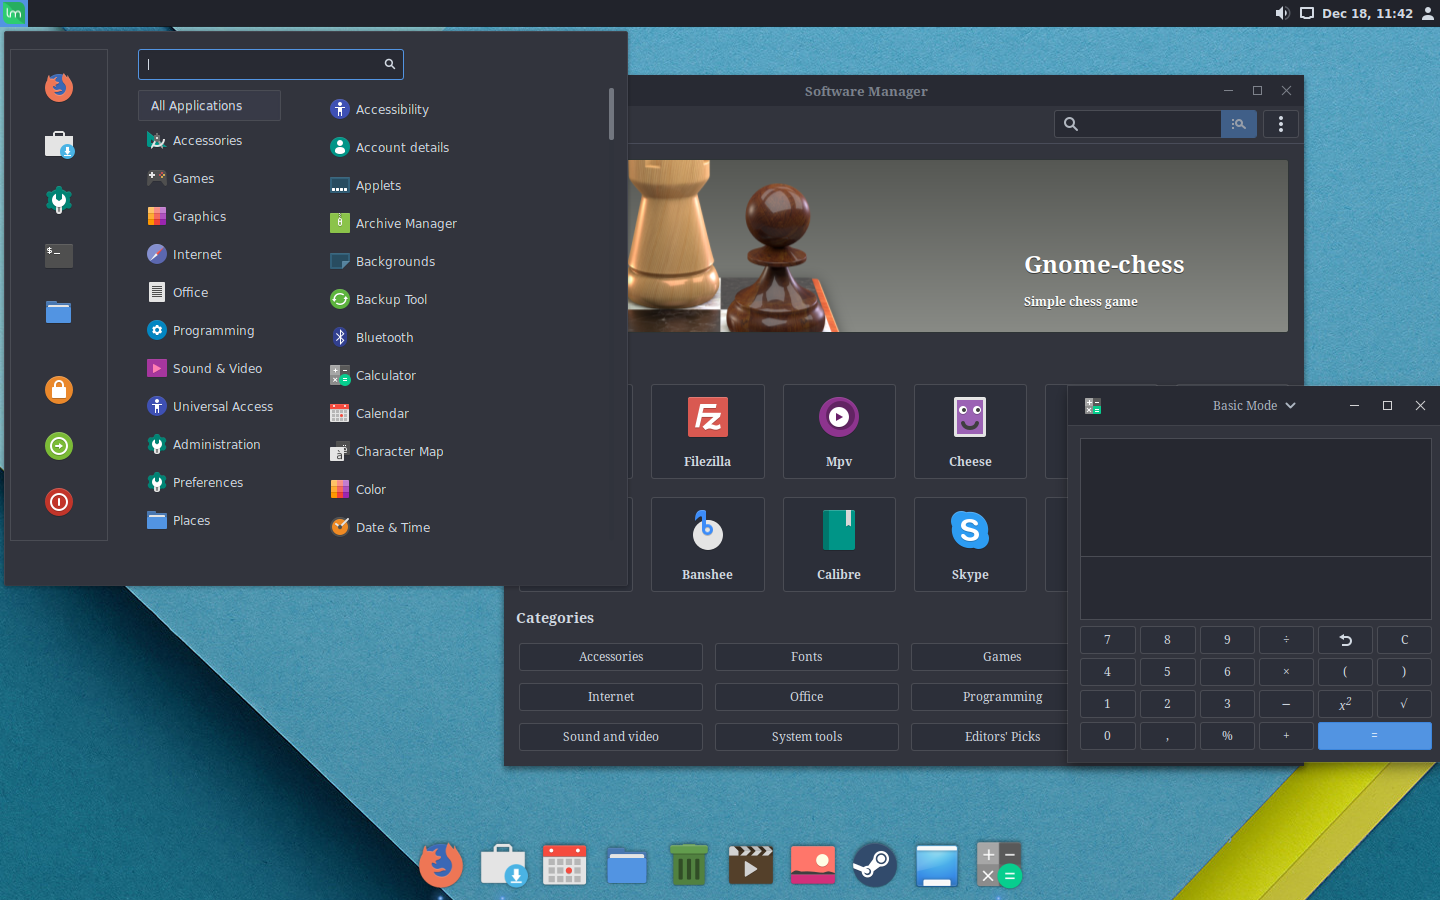Launch Steam from the bottom dock
This screenshot has height=900, width=1440.
coord(875,865)
